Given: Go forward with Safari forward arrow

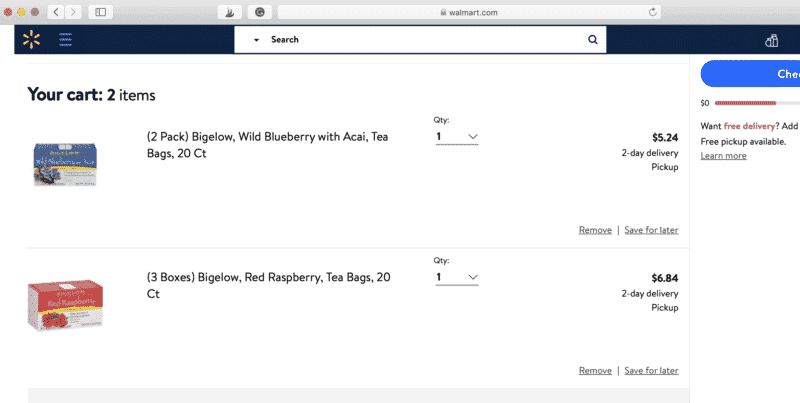Looking at the screenshot, I should (73, 12).
